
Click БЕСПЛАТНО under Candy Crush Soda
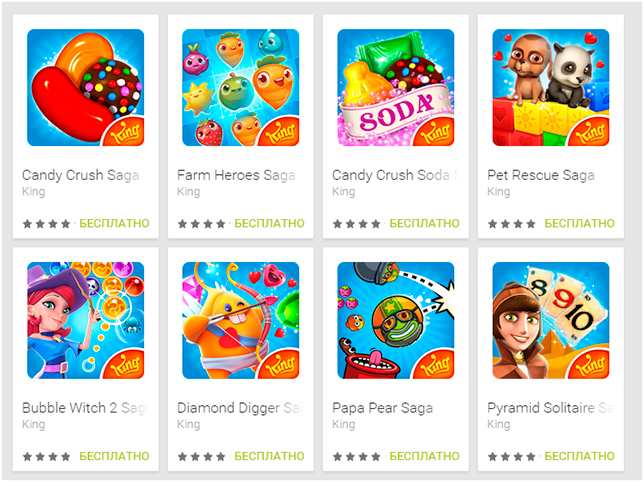pos(424,223)
